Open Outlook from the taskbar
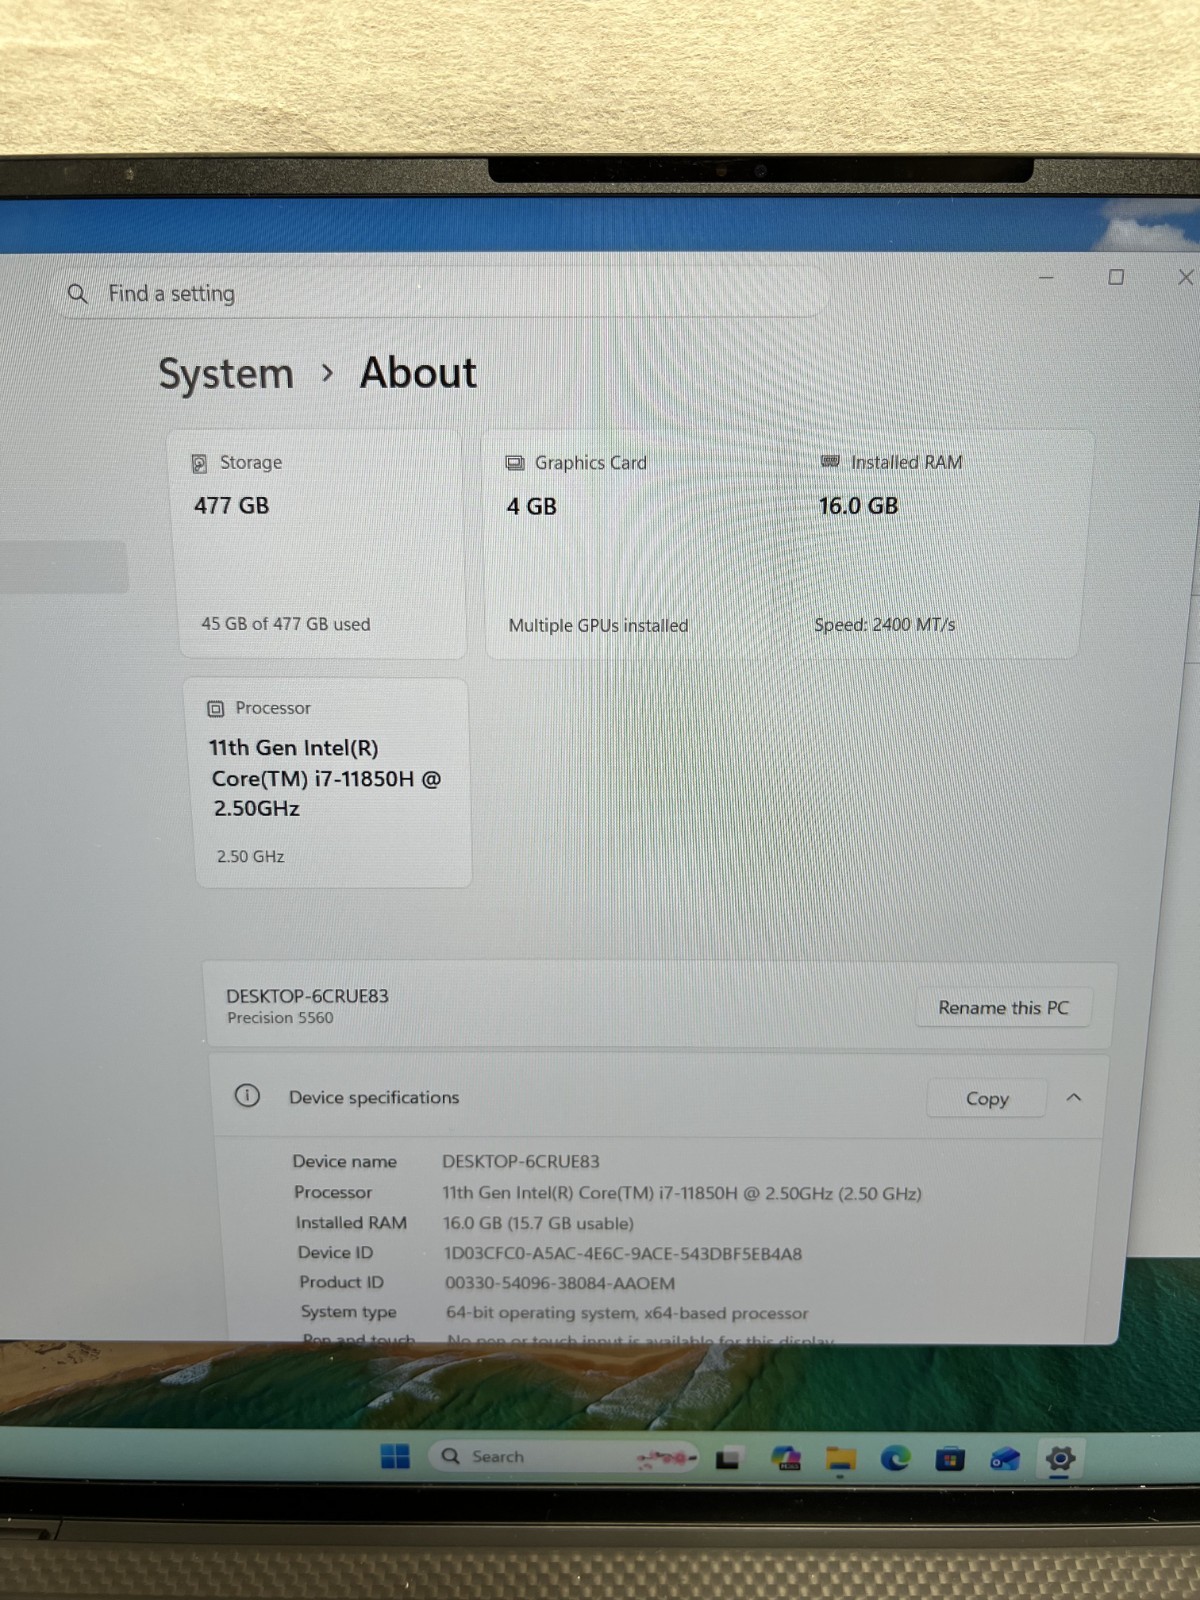1200x1600 pixels. pos(1005,1460)
